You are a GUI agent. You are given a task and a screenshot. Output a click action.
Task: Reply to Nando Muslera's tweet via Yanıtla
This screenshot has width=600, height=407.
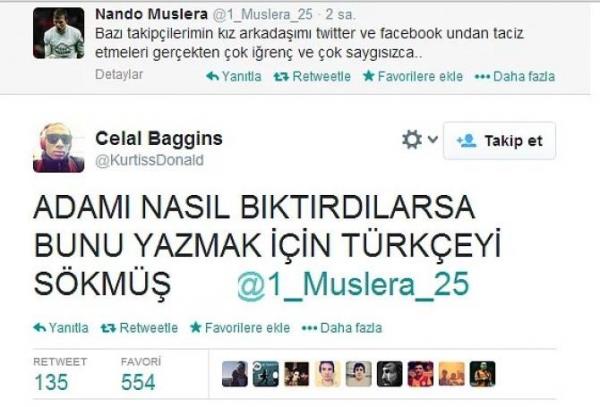coord(234,77)
